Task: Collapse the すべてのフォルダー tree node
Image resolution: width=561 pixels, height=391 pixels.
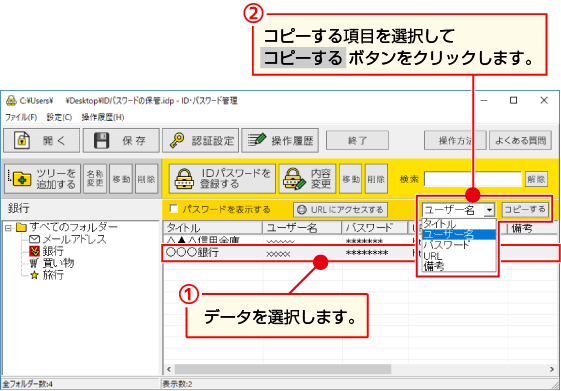Action: tap(9, 228)
